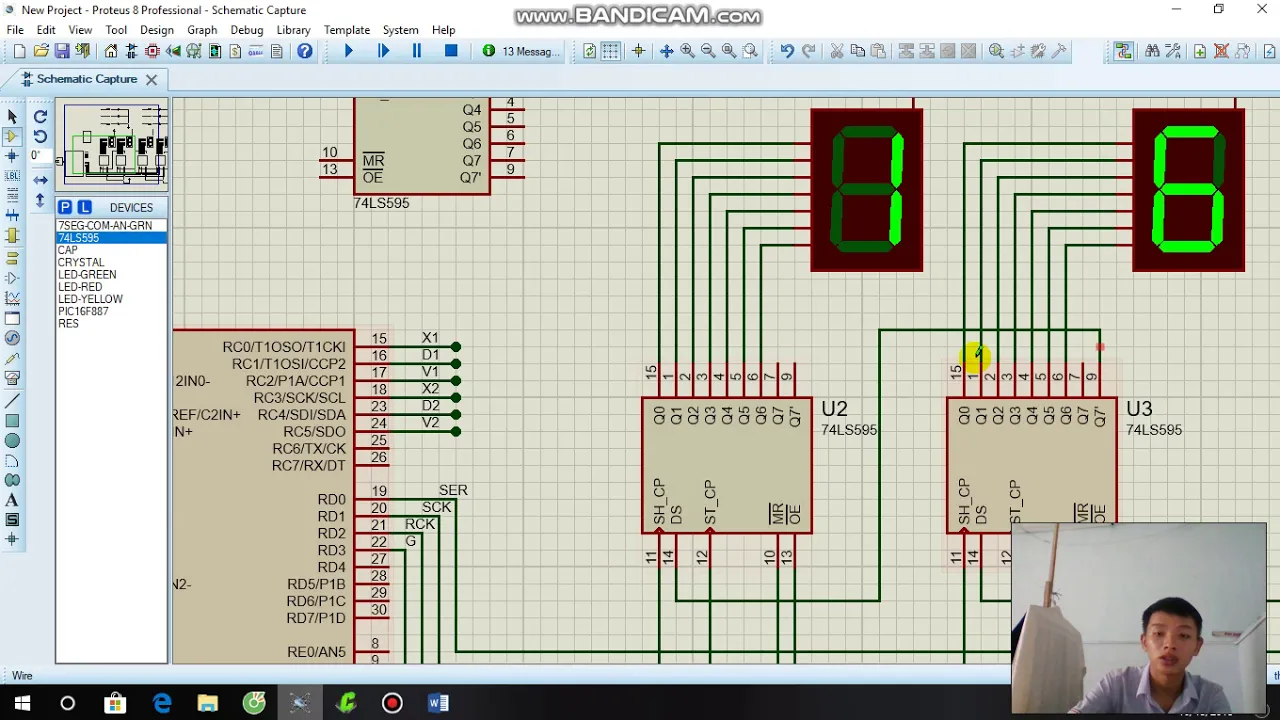Open the Windows Start menu
The width and height of the screenshot is (1280, 720).
point(22,703)
